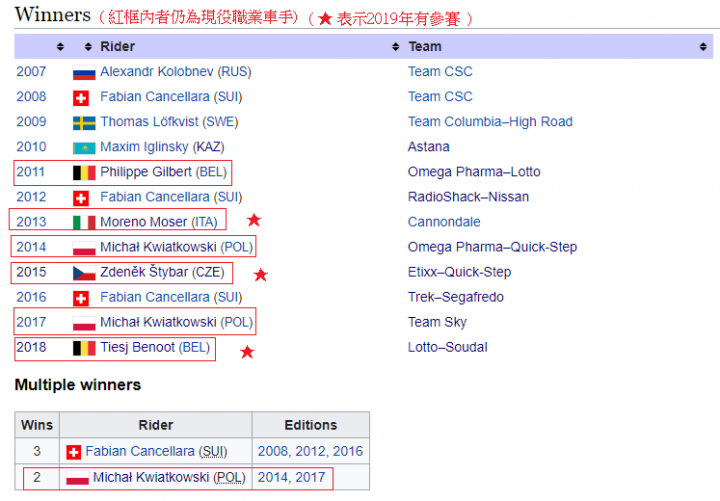
Task: Click Polish flag in the 2014 row
Action: 84,248
